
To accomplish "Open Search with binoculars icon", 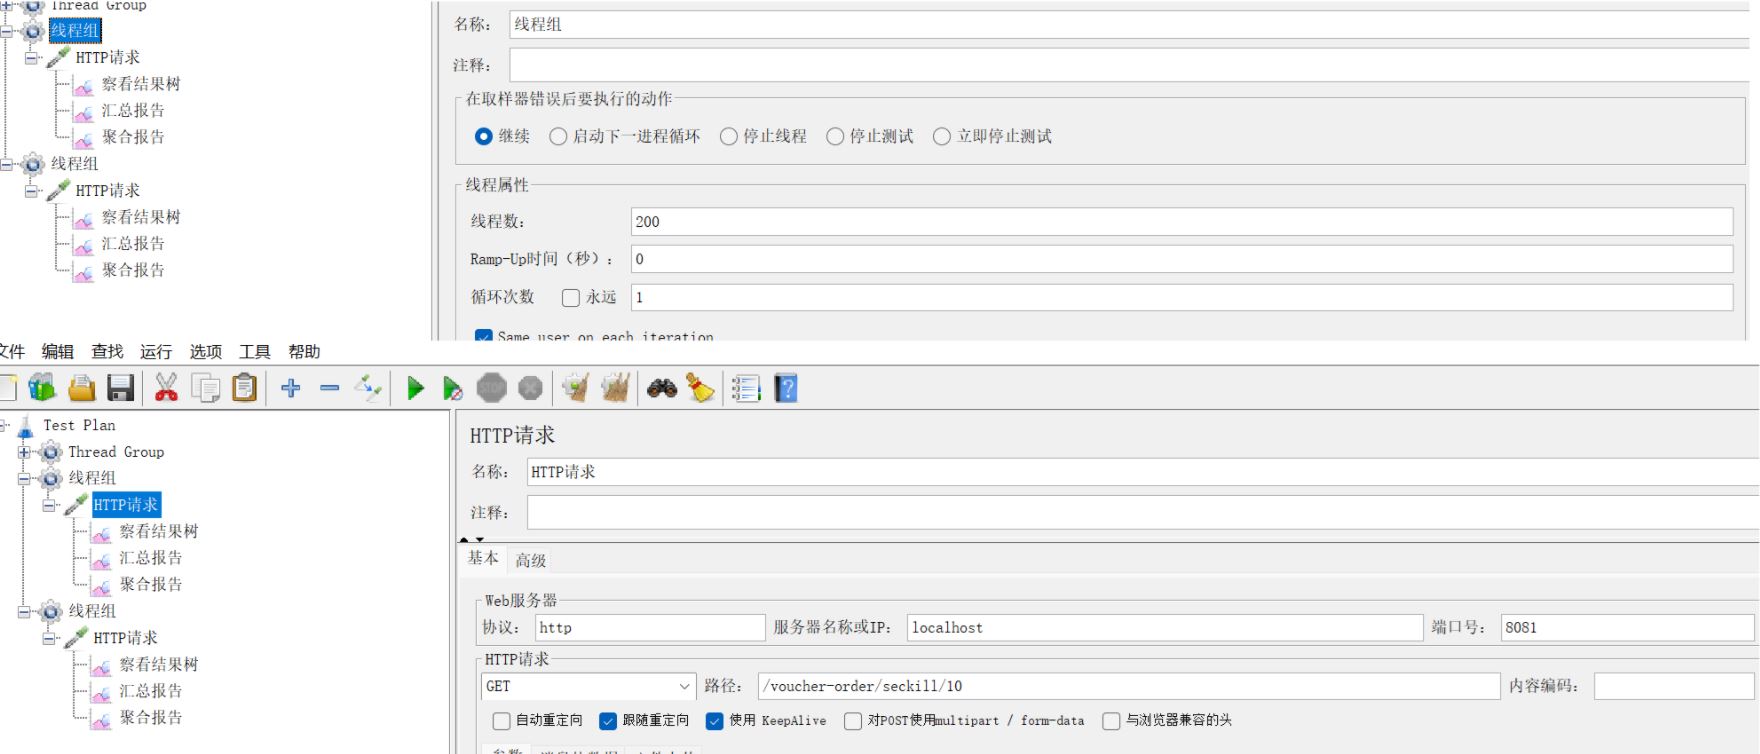I will click(661, 388).
